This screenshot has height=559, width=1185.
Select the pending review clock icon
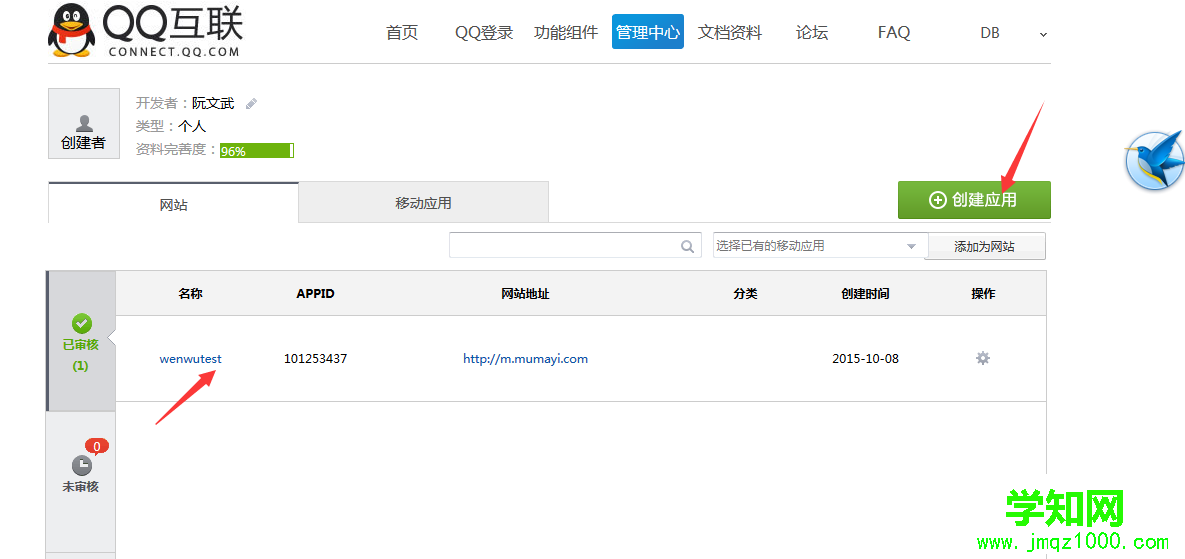point(82,465)
